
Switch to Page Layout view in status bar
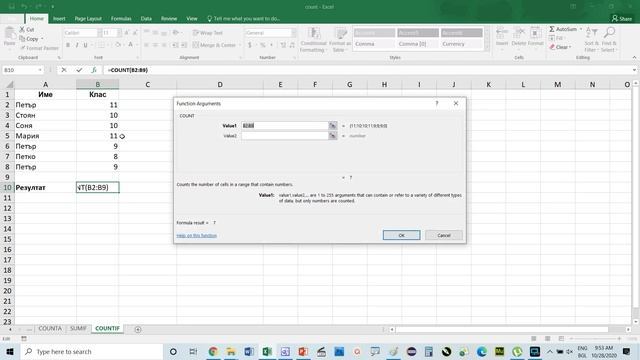point(547,339)
